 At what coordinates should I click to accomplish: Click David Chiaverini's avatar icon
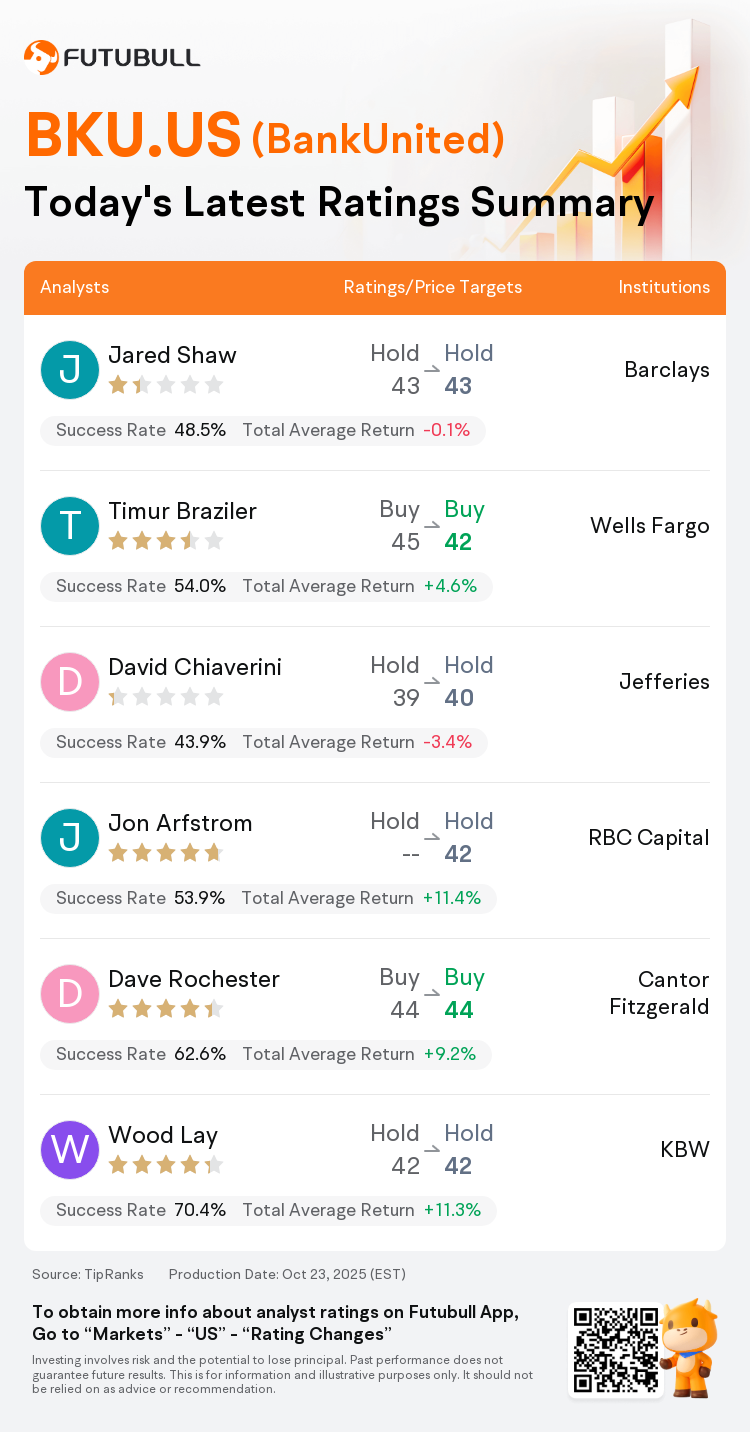(x=70, y=682)
